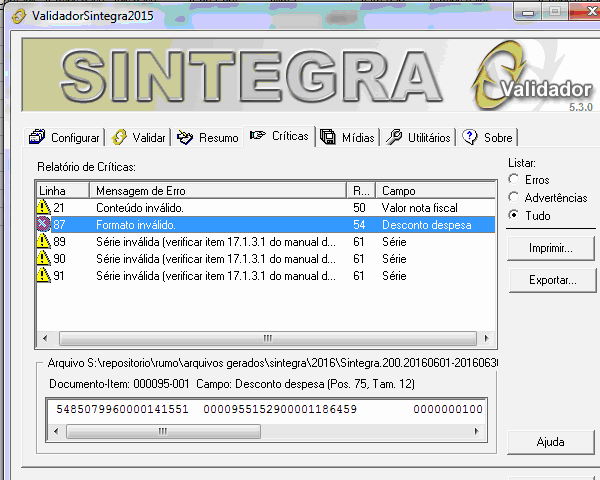Click the Utilitários wrench icon
600x480 pixels.
tap(394, 137)
